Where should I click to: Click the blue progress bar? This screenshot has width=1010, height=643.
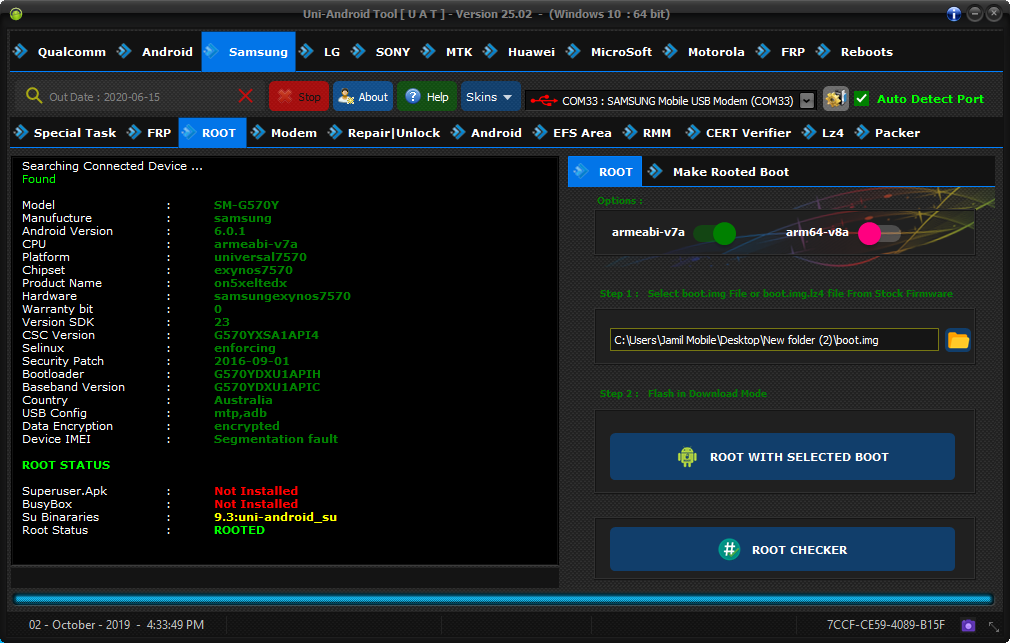tap(504, 599)
